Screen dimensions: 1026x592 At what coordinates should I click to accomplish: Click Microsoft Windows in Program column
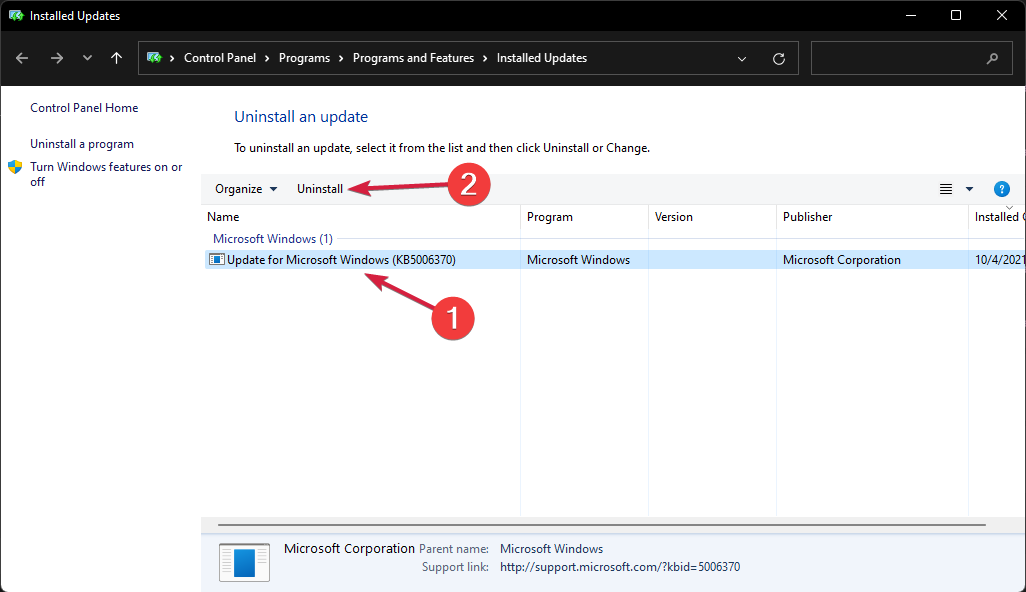(x=578, y=260)
